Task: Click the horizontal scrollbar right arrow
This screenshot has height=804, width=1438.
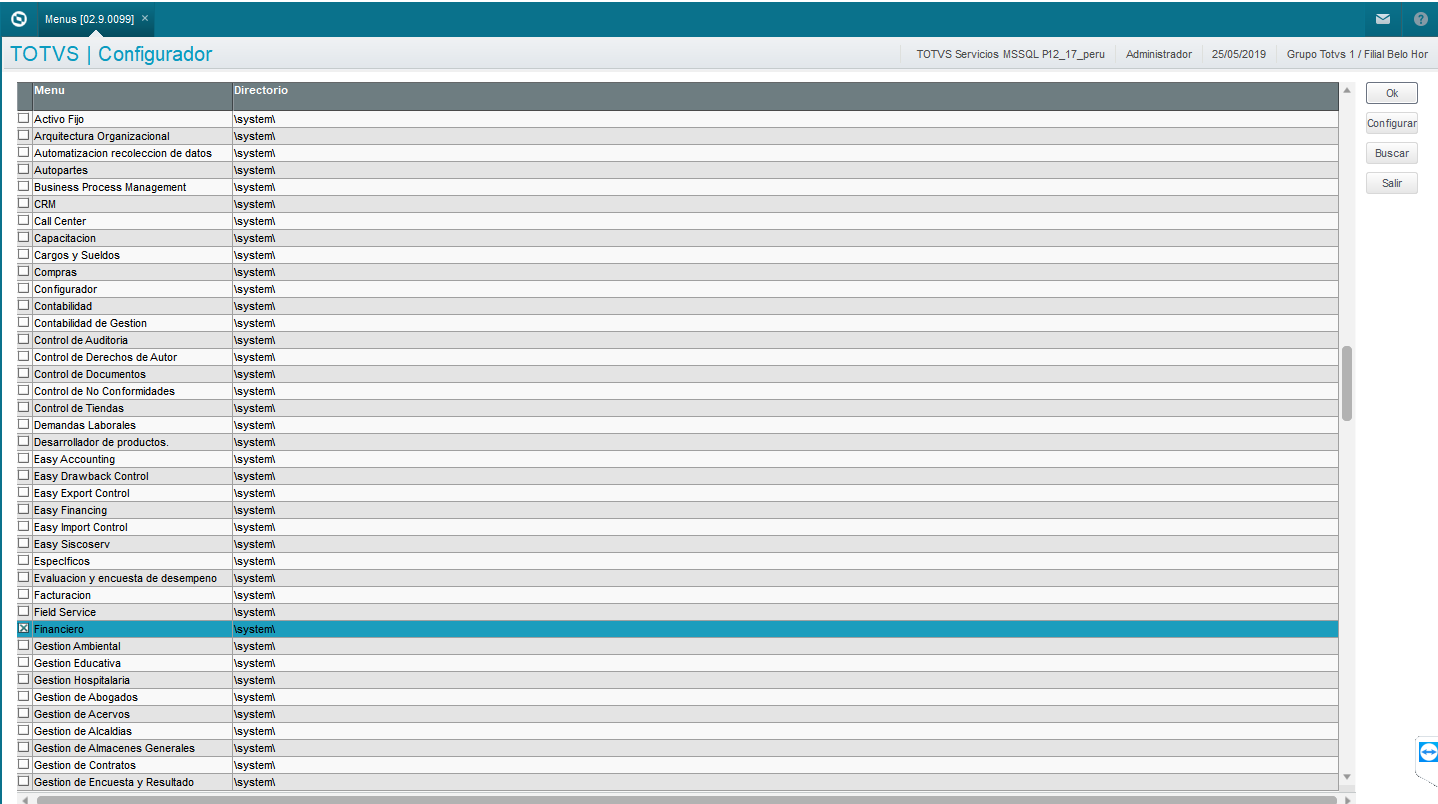Action: click(x=1346, y=800)
